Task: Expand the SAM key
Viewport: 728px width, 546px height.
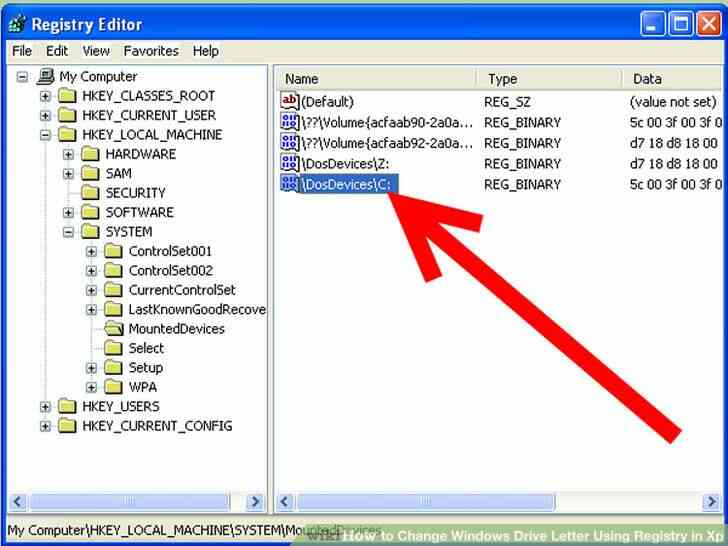Action: [68, 174]
